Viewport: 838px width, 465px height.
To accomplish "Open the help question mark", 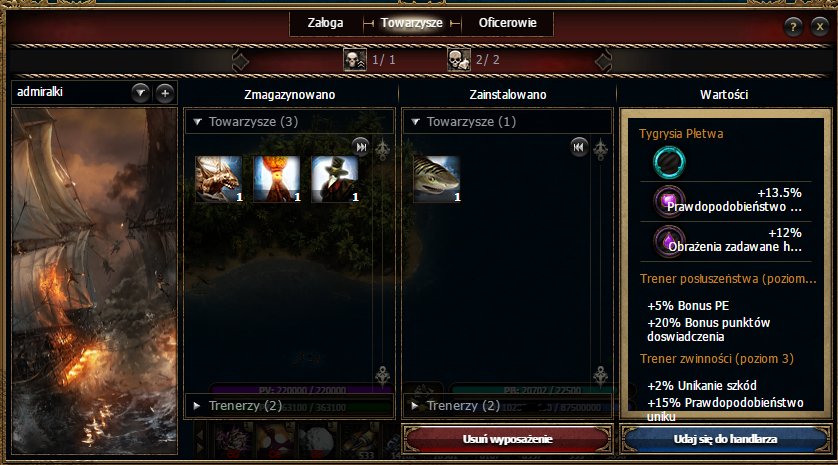I will pos(793,26).
